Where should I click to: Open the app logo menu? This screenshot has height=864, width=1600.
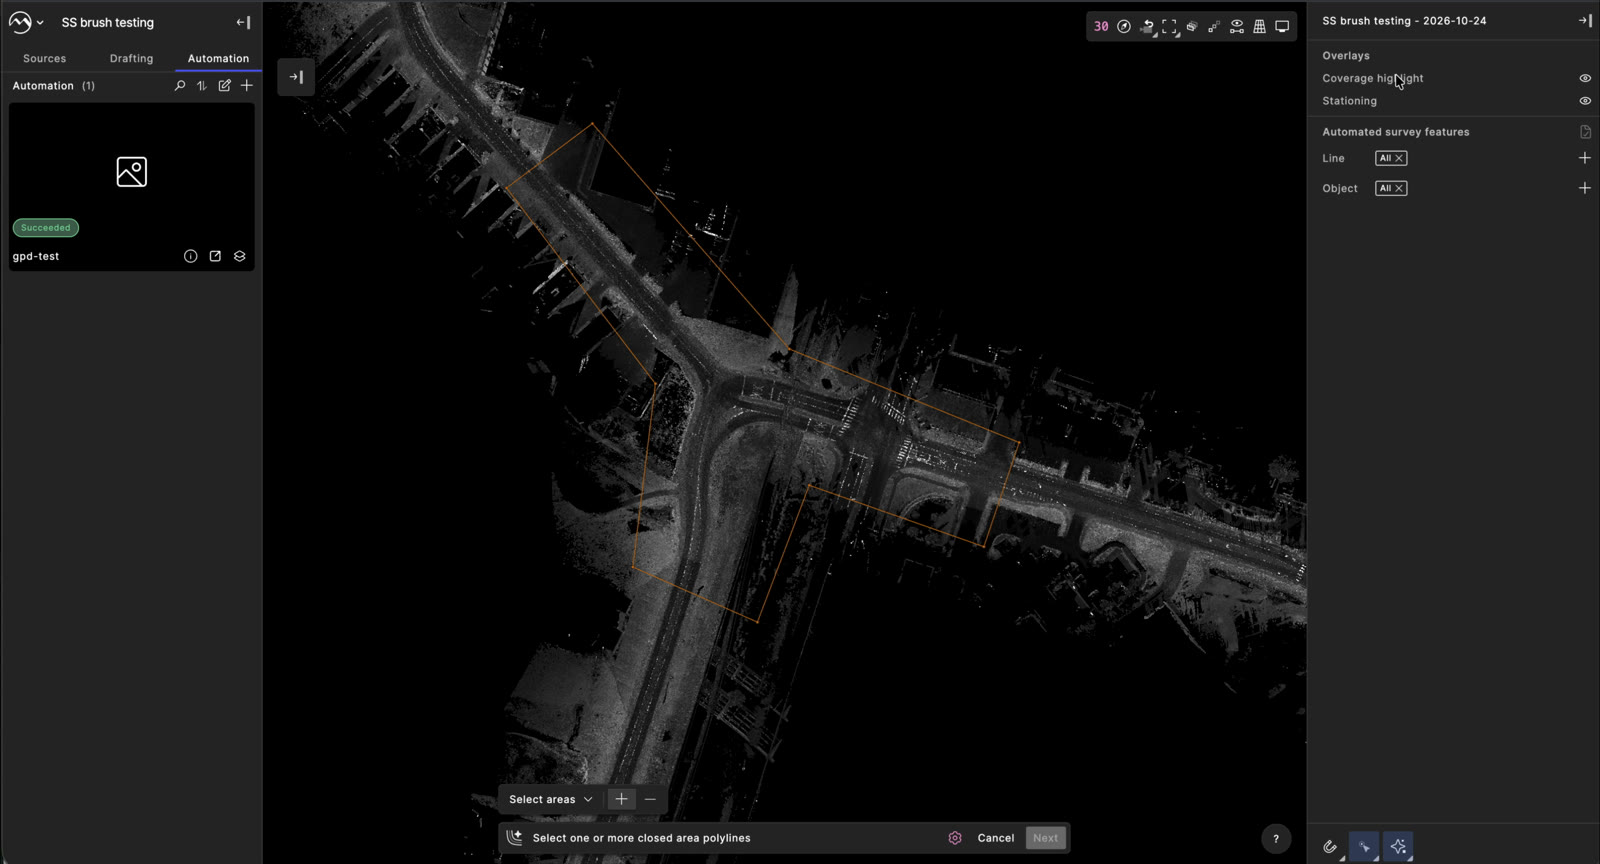(25, 22)
